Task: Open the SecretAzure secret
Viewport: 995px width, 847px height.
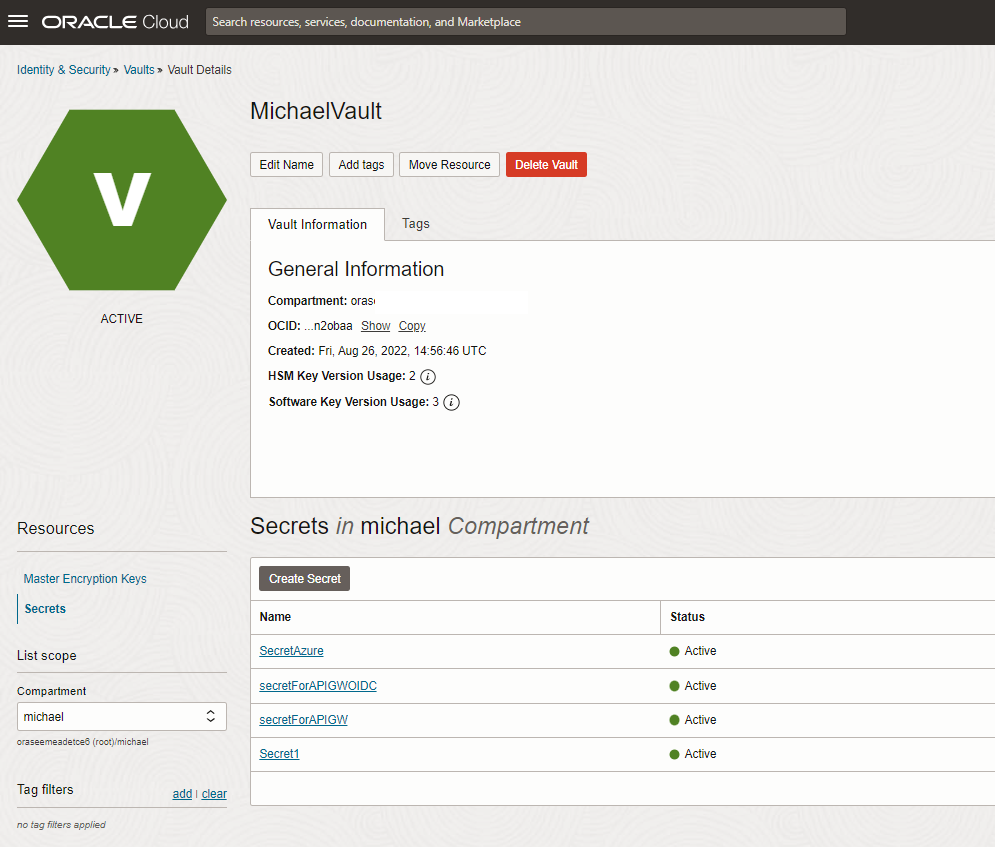Action: pos(291,651)
